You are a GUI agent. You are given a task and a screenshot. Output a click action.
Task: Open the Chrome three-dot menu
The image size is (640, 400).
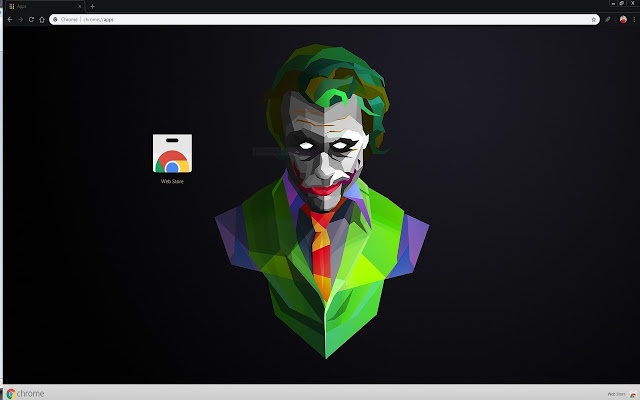(x=633, y=19)
